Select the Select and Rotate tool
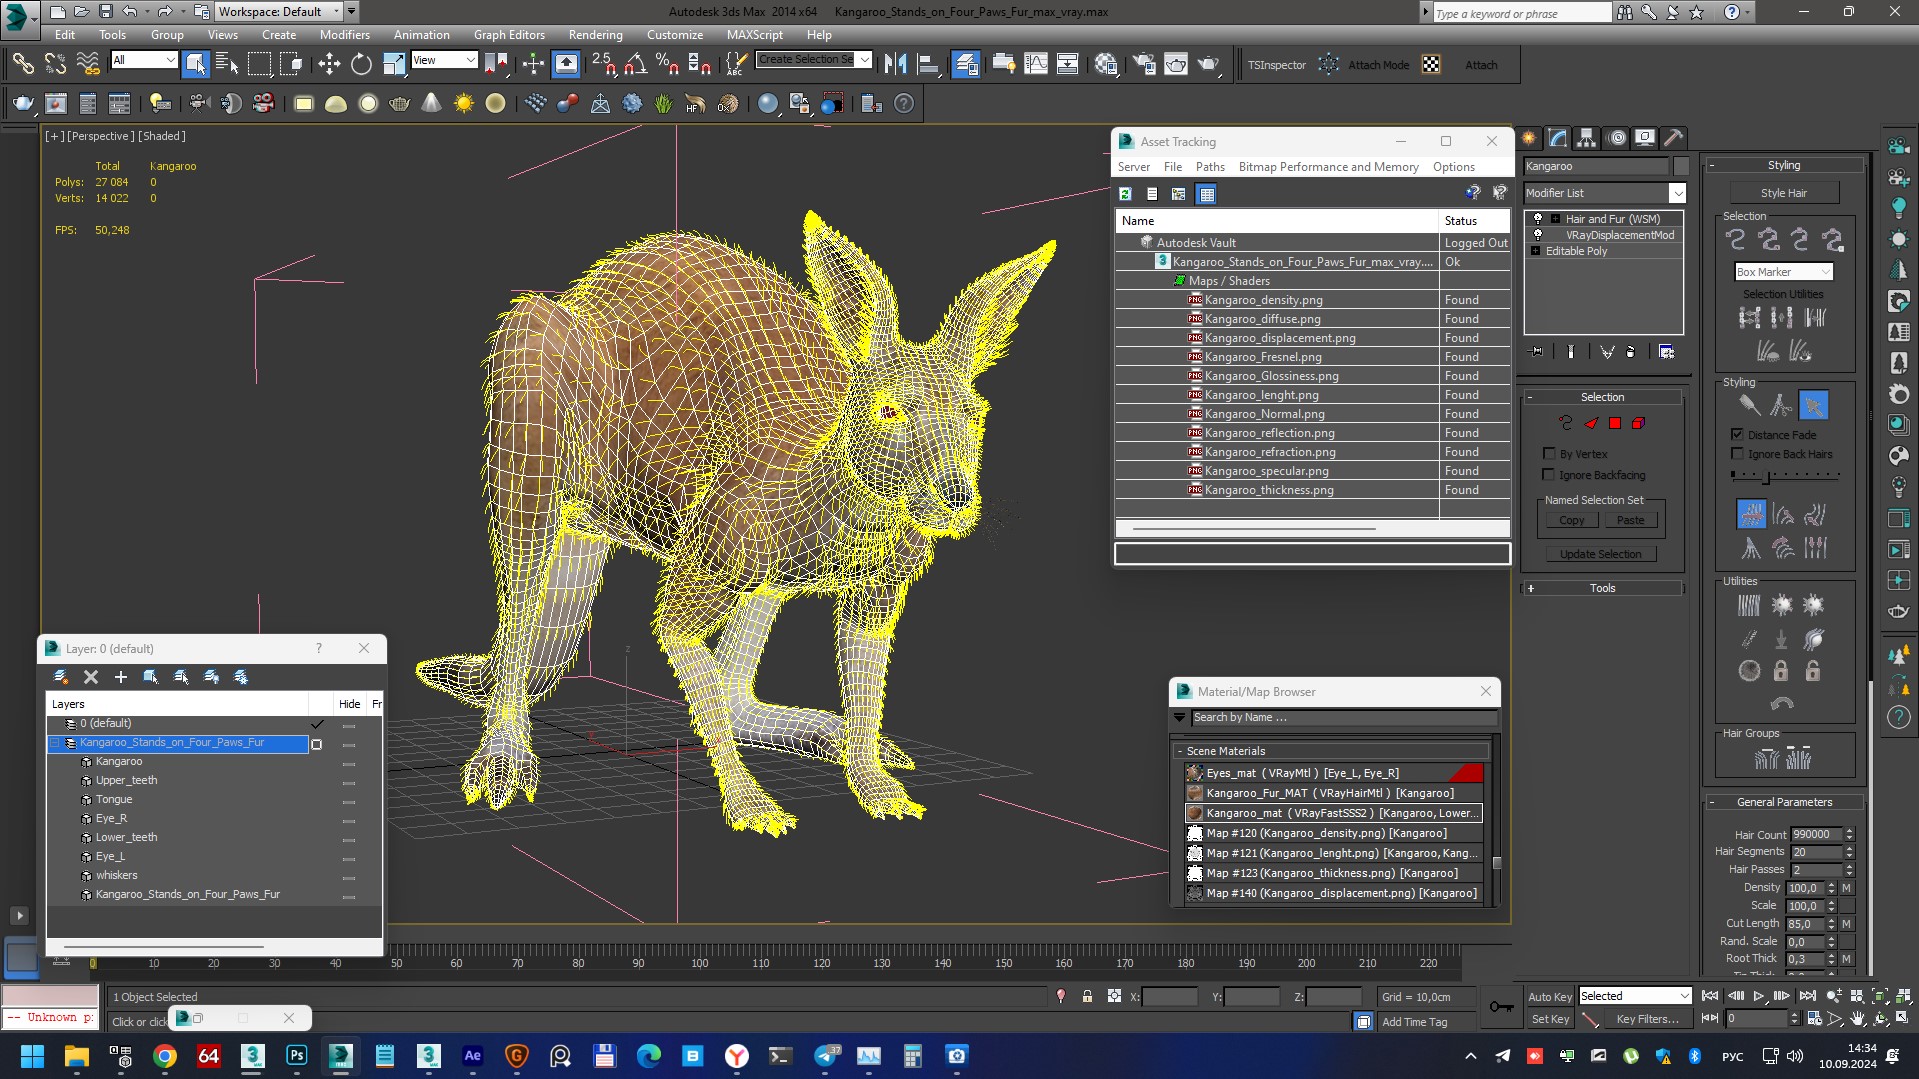 (361, 65)
